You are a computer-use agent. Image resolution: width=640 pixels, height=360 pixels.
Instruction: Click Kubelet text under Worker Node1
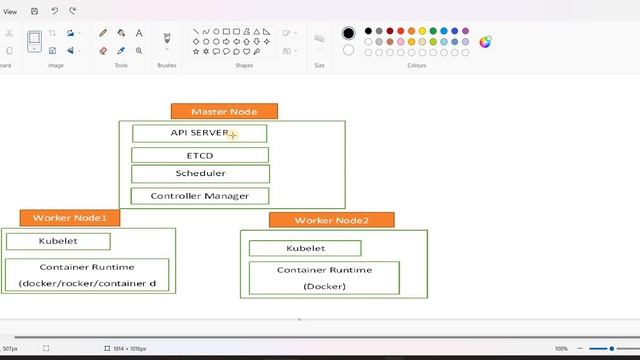(58, 241)
